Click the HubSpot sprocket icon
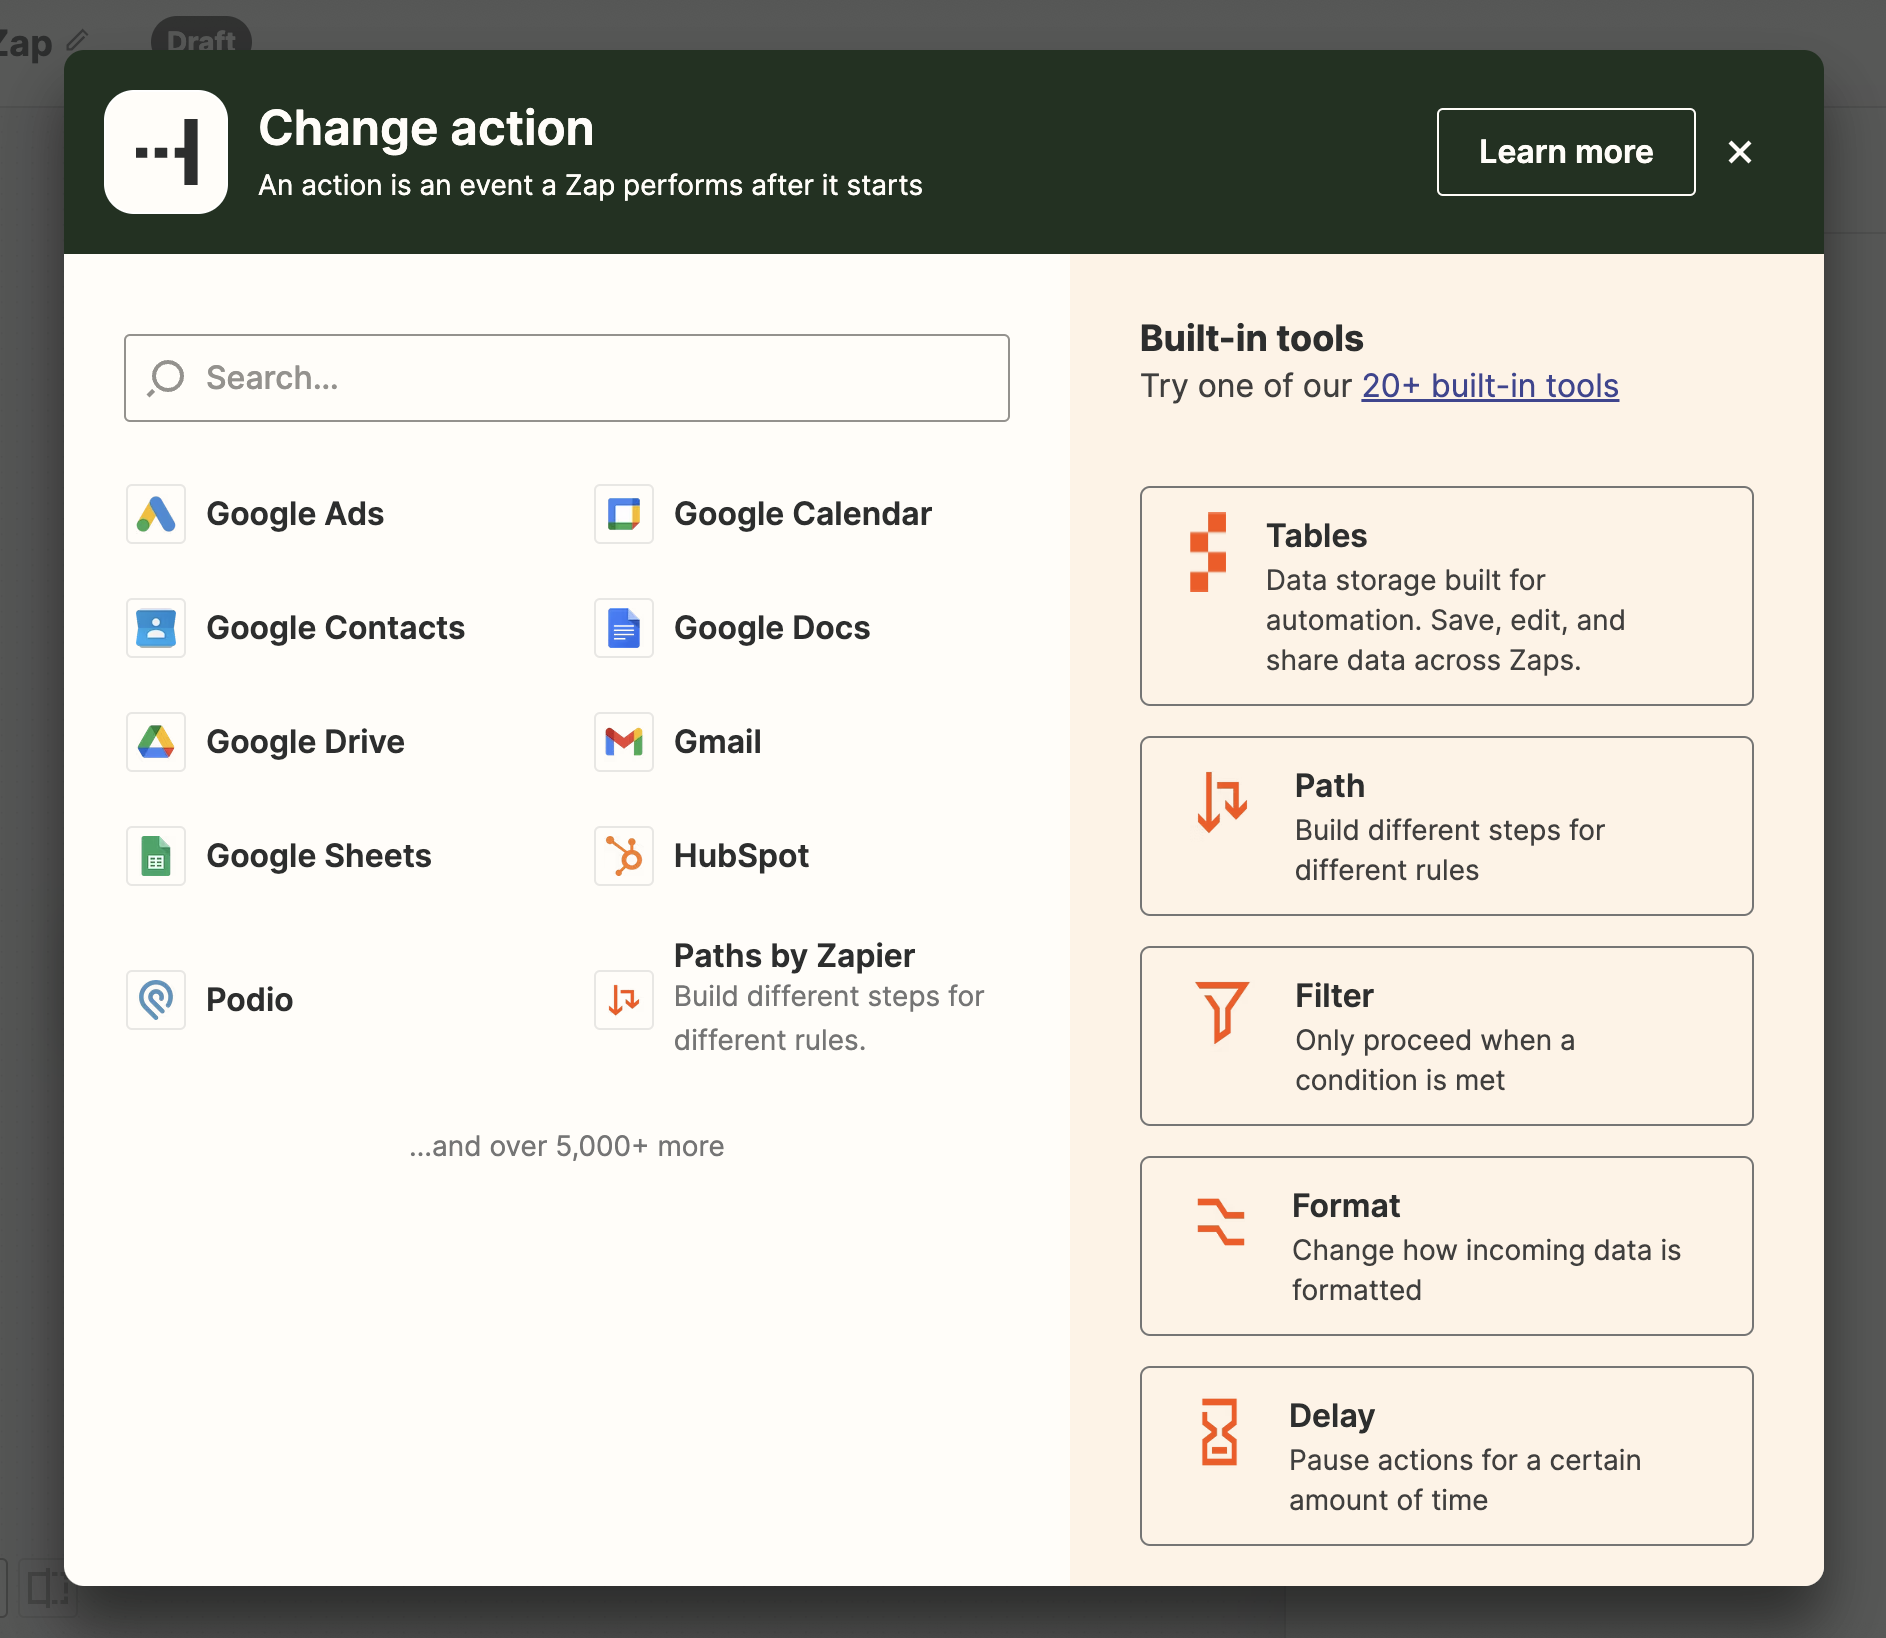 [624, 856]
